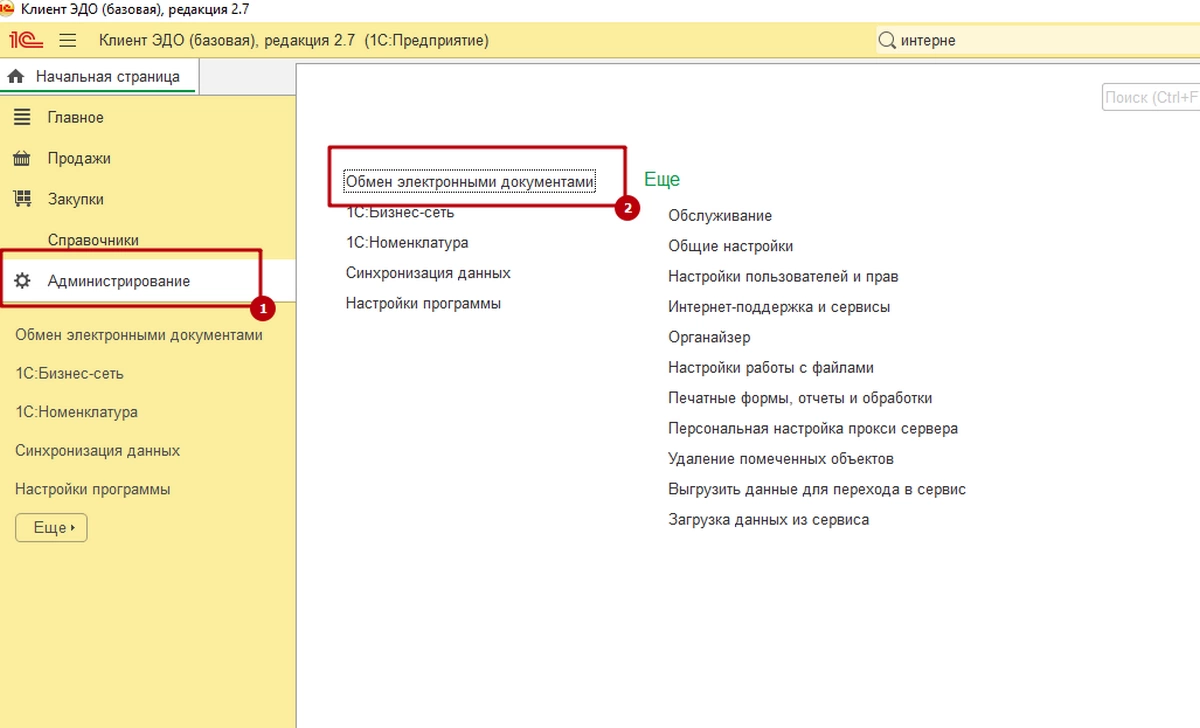Click the Закупки cart icon
The image size is (1200, 728).
coord(22,199)
